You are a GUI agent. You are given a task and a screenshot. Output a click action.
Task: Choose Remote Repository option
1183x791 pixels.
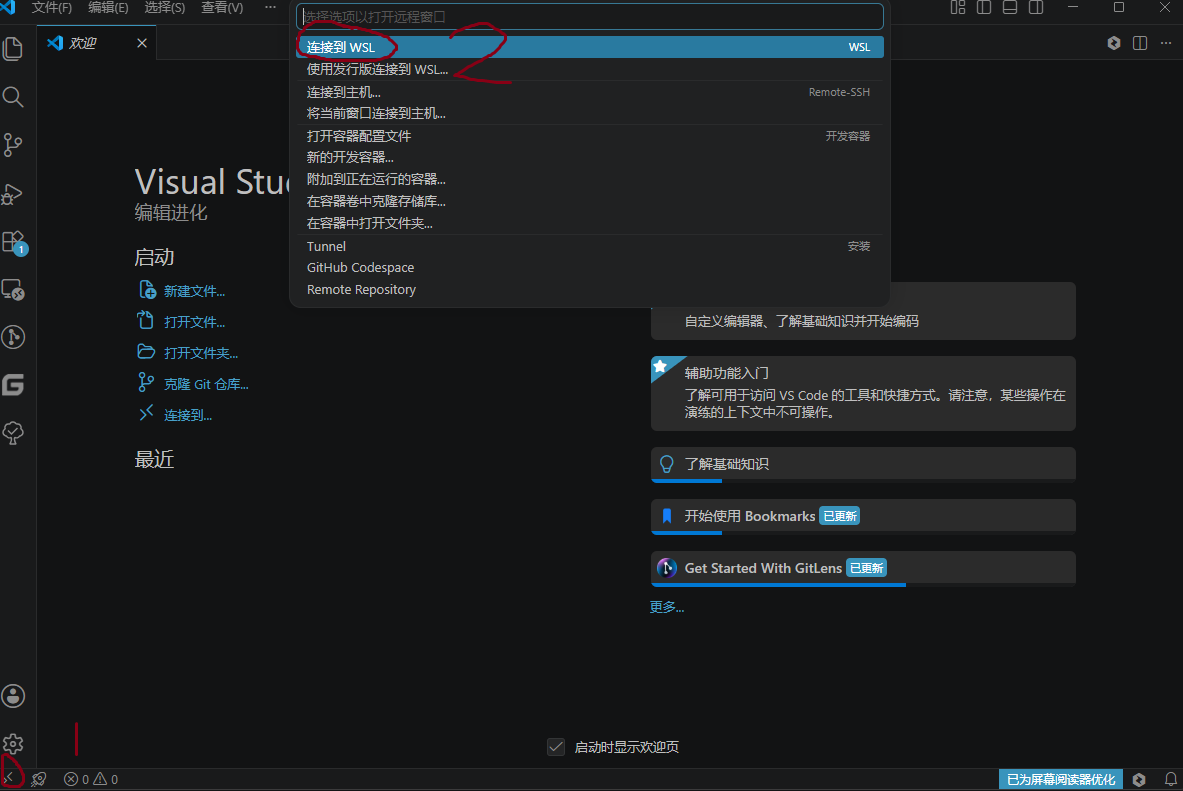click(589, 290)
